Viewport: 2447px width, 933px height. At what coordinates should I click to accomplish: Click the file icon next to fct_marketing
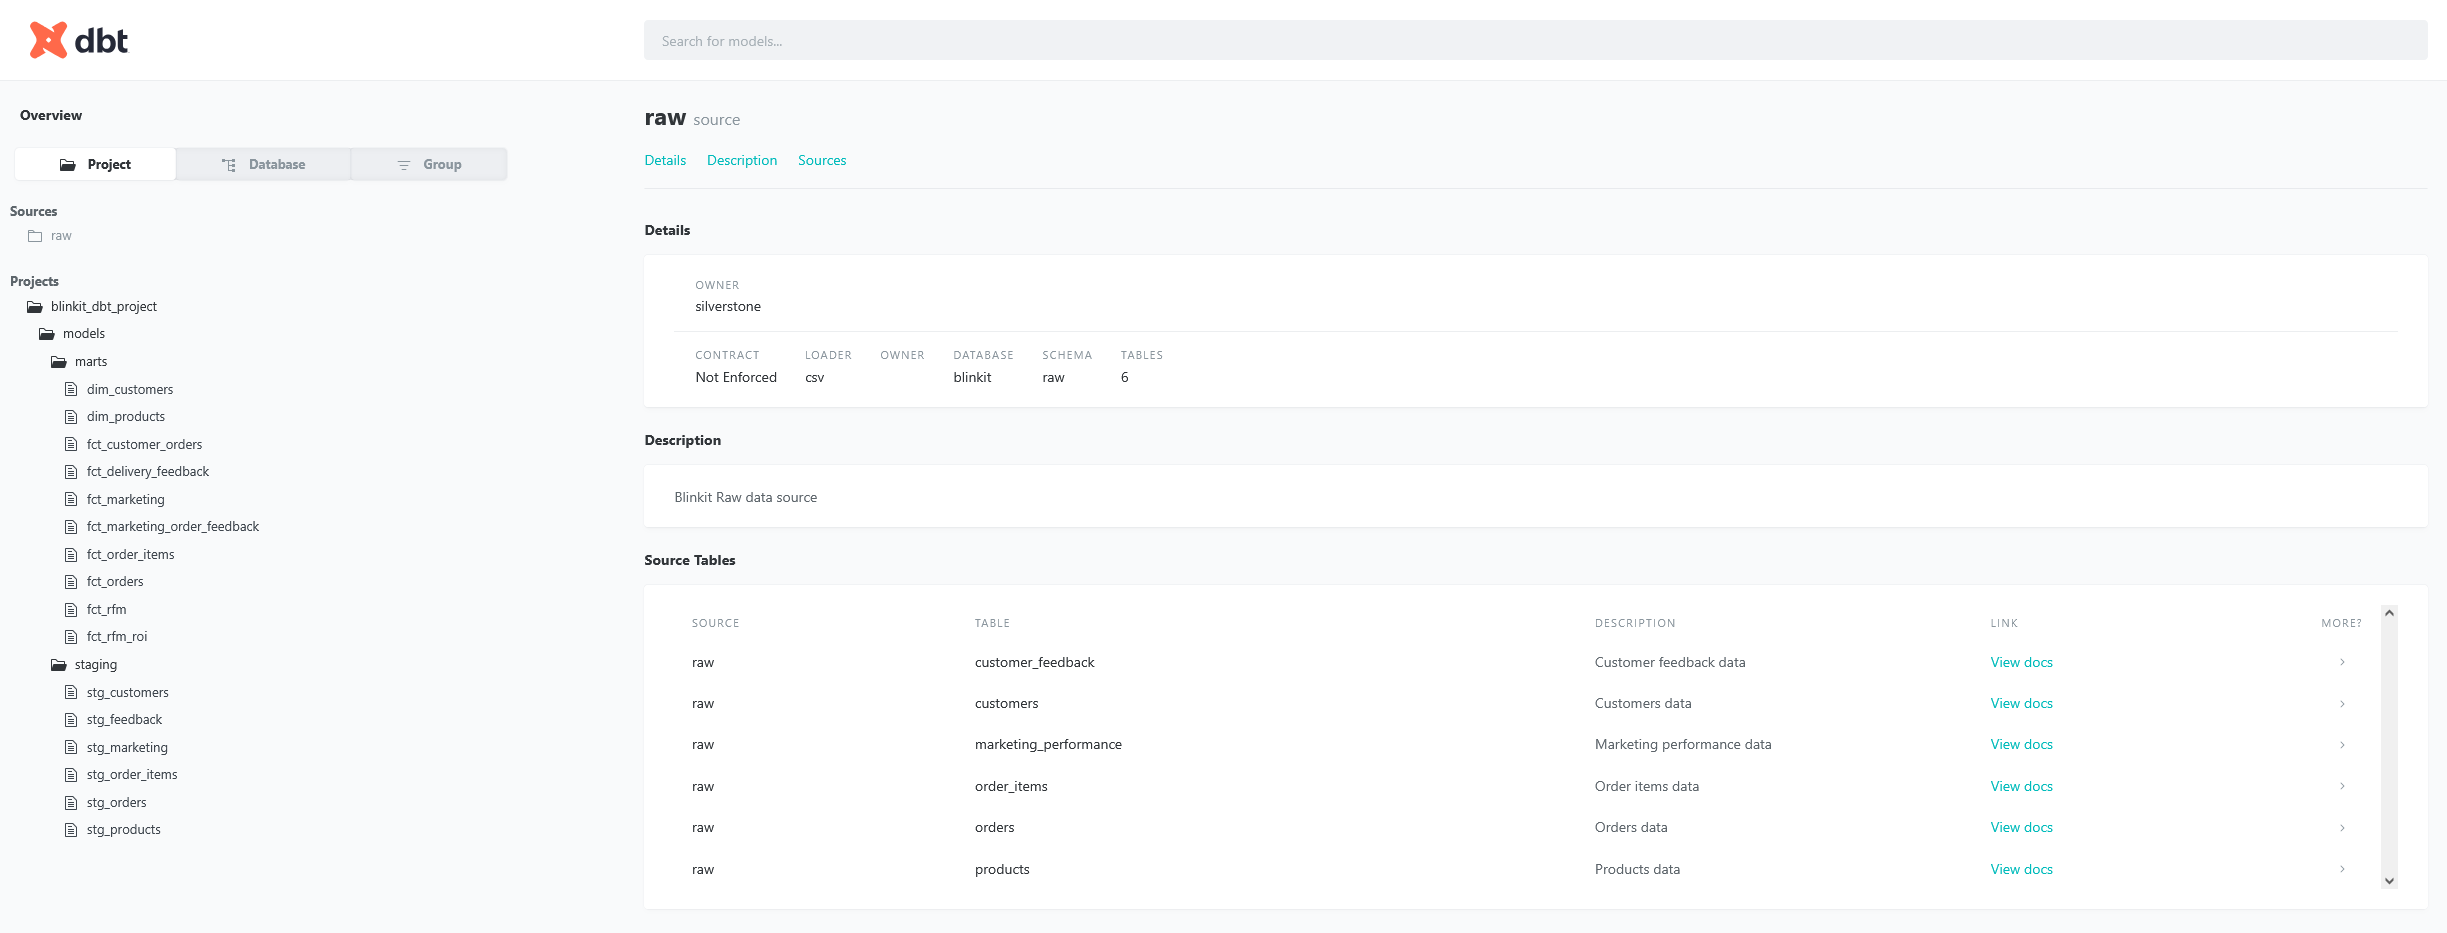click(71, 499)
